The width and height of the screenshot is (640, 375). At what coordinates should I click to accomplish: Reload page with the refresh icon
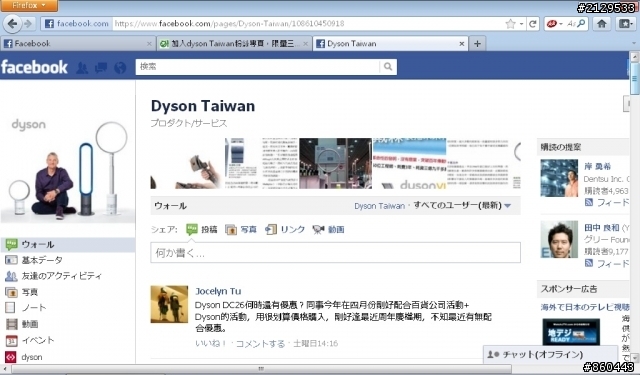click(533, 24)
